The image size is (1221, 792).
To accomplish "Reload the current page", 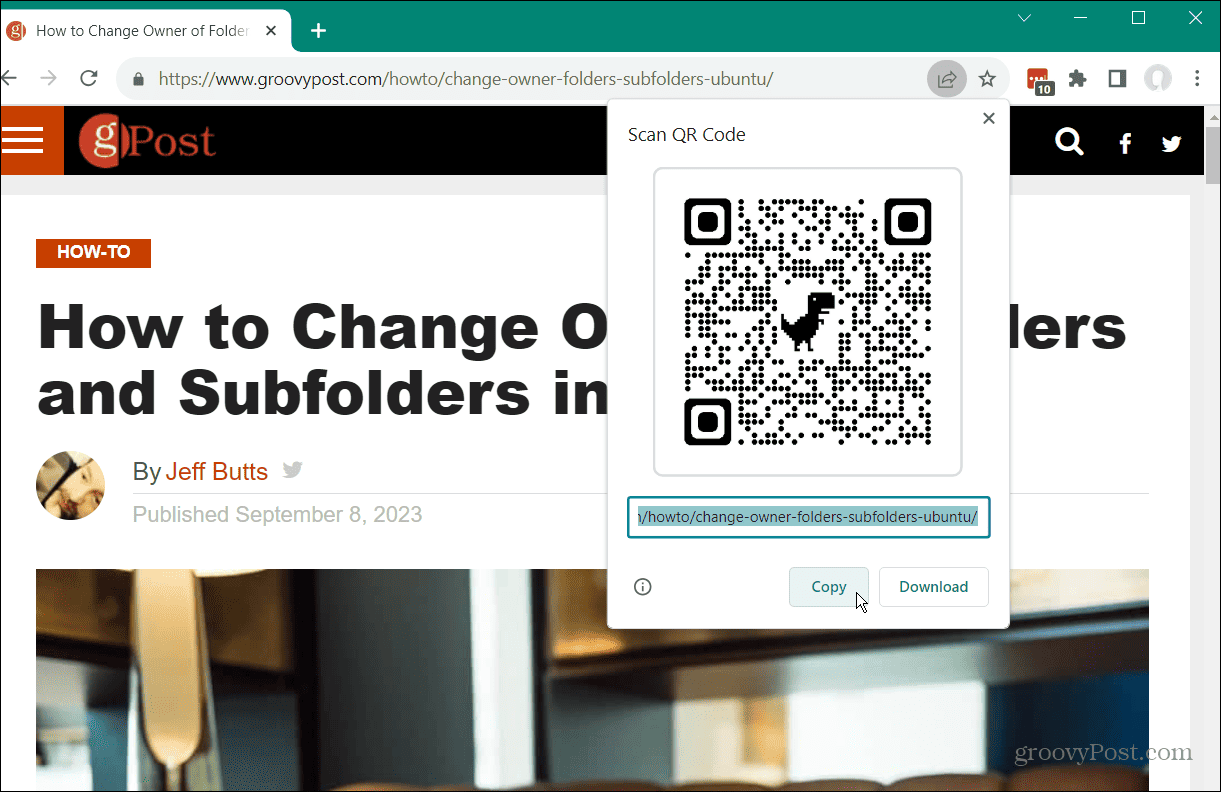I will 89,79.
